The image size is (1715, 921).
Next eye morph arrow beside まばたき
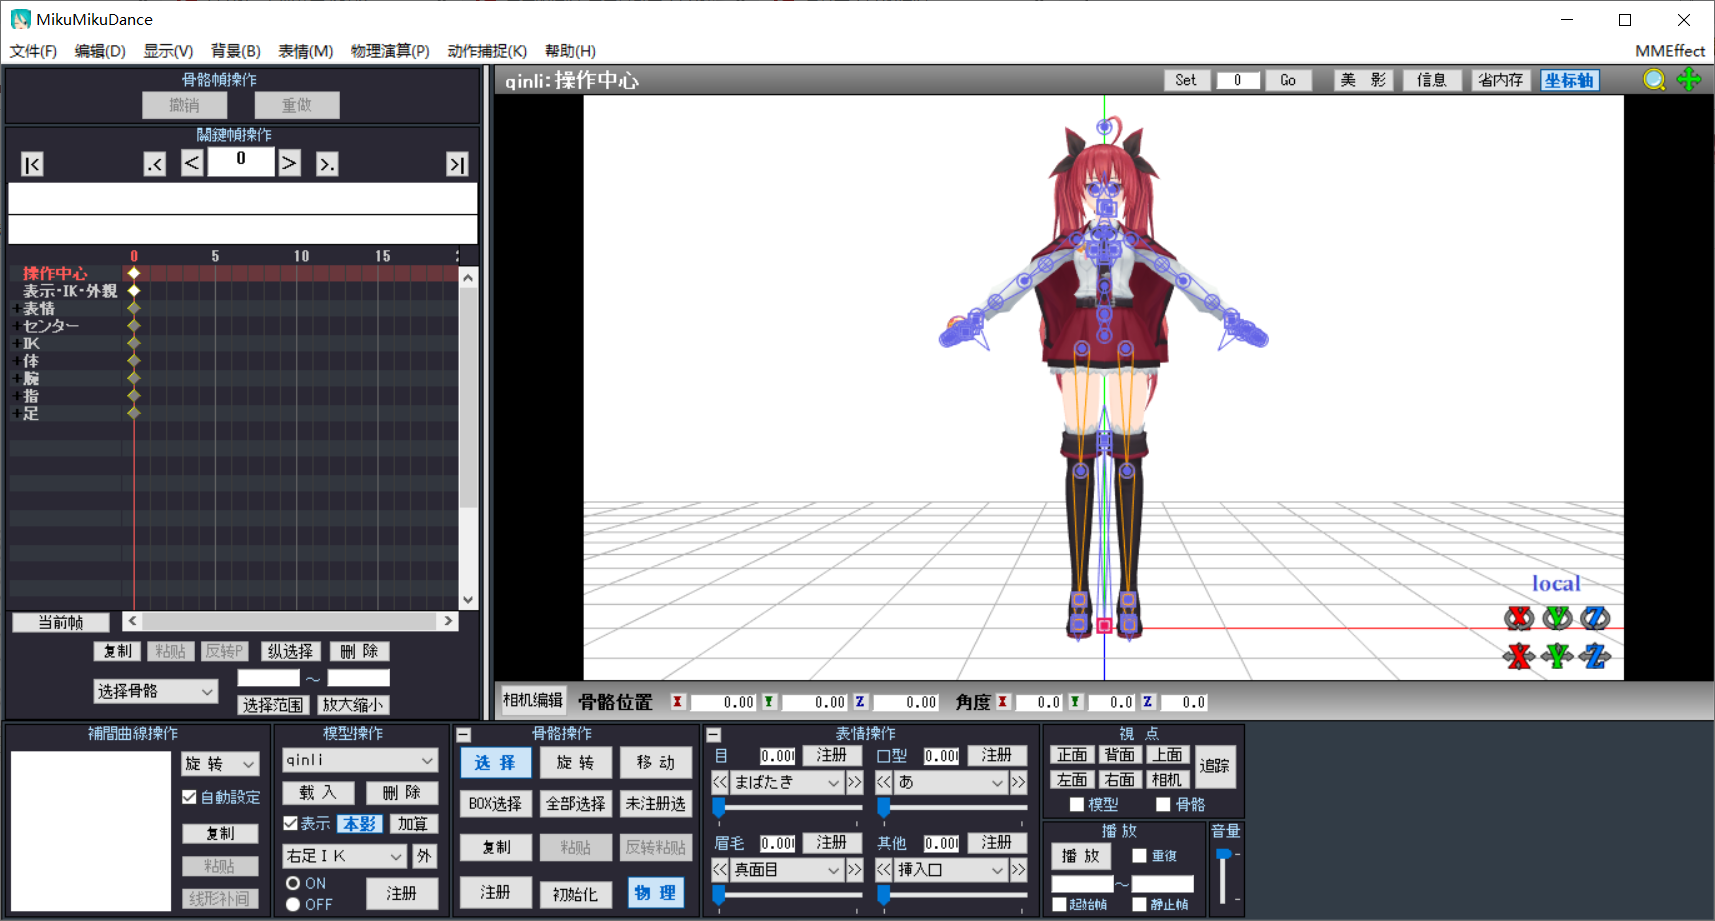(x=854, y=782)
